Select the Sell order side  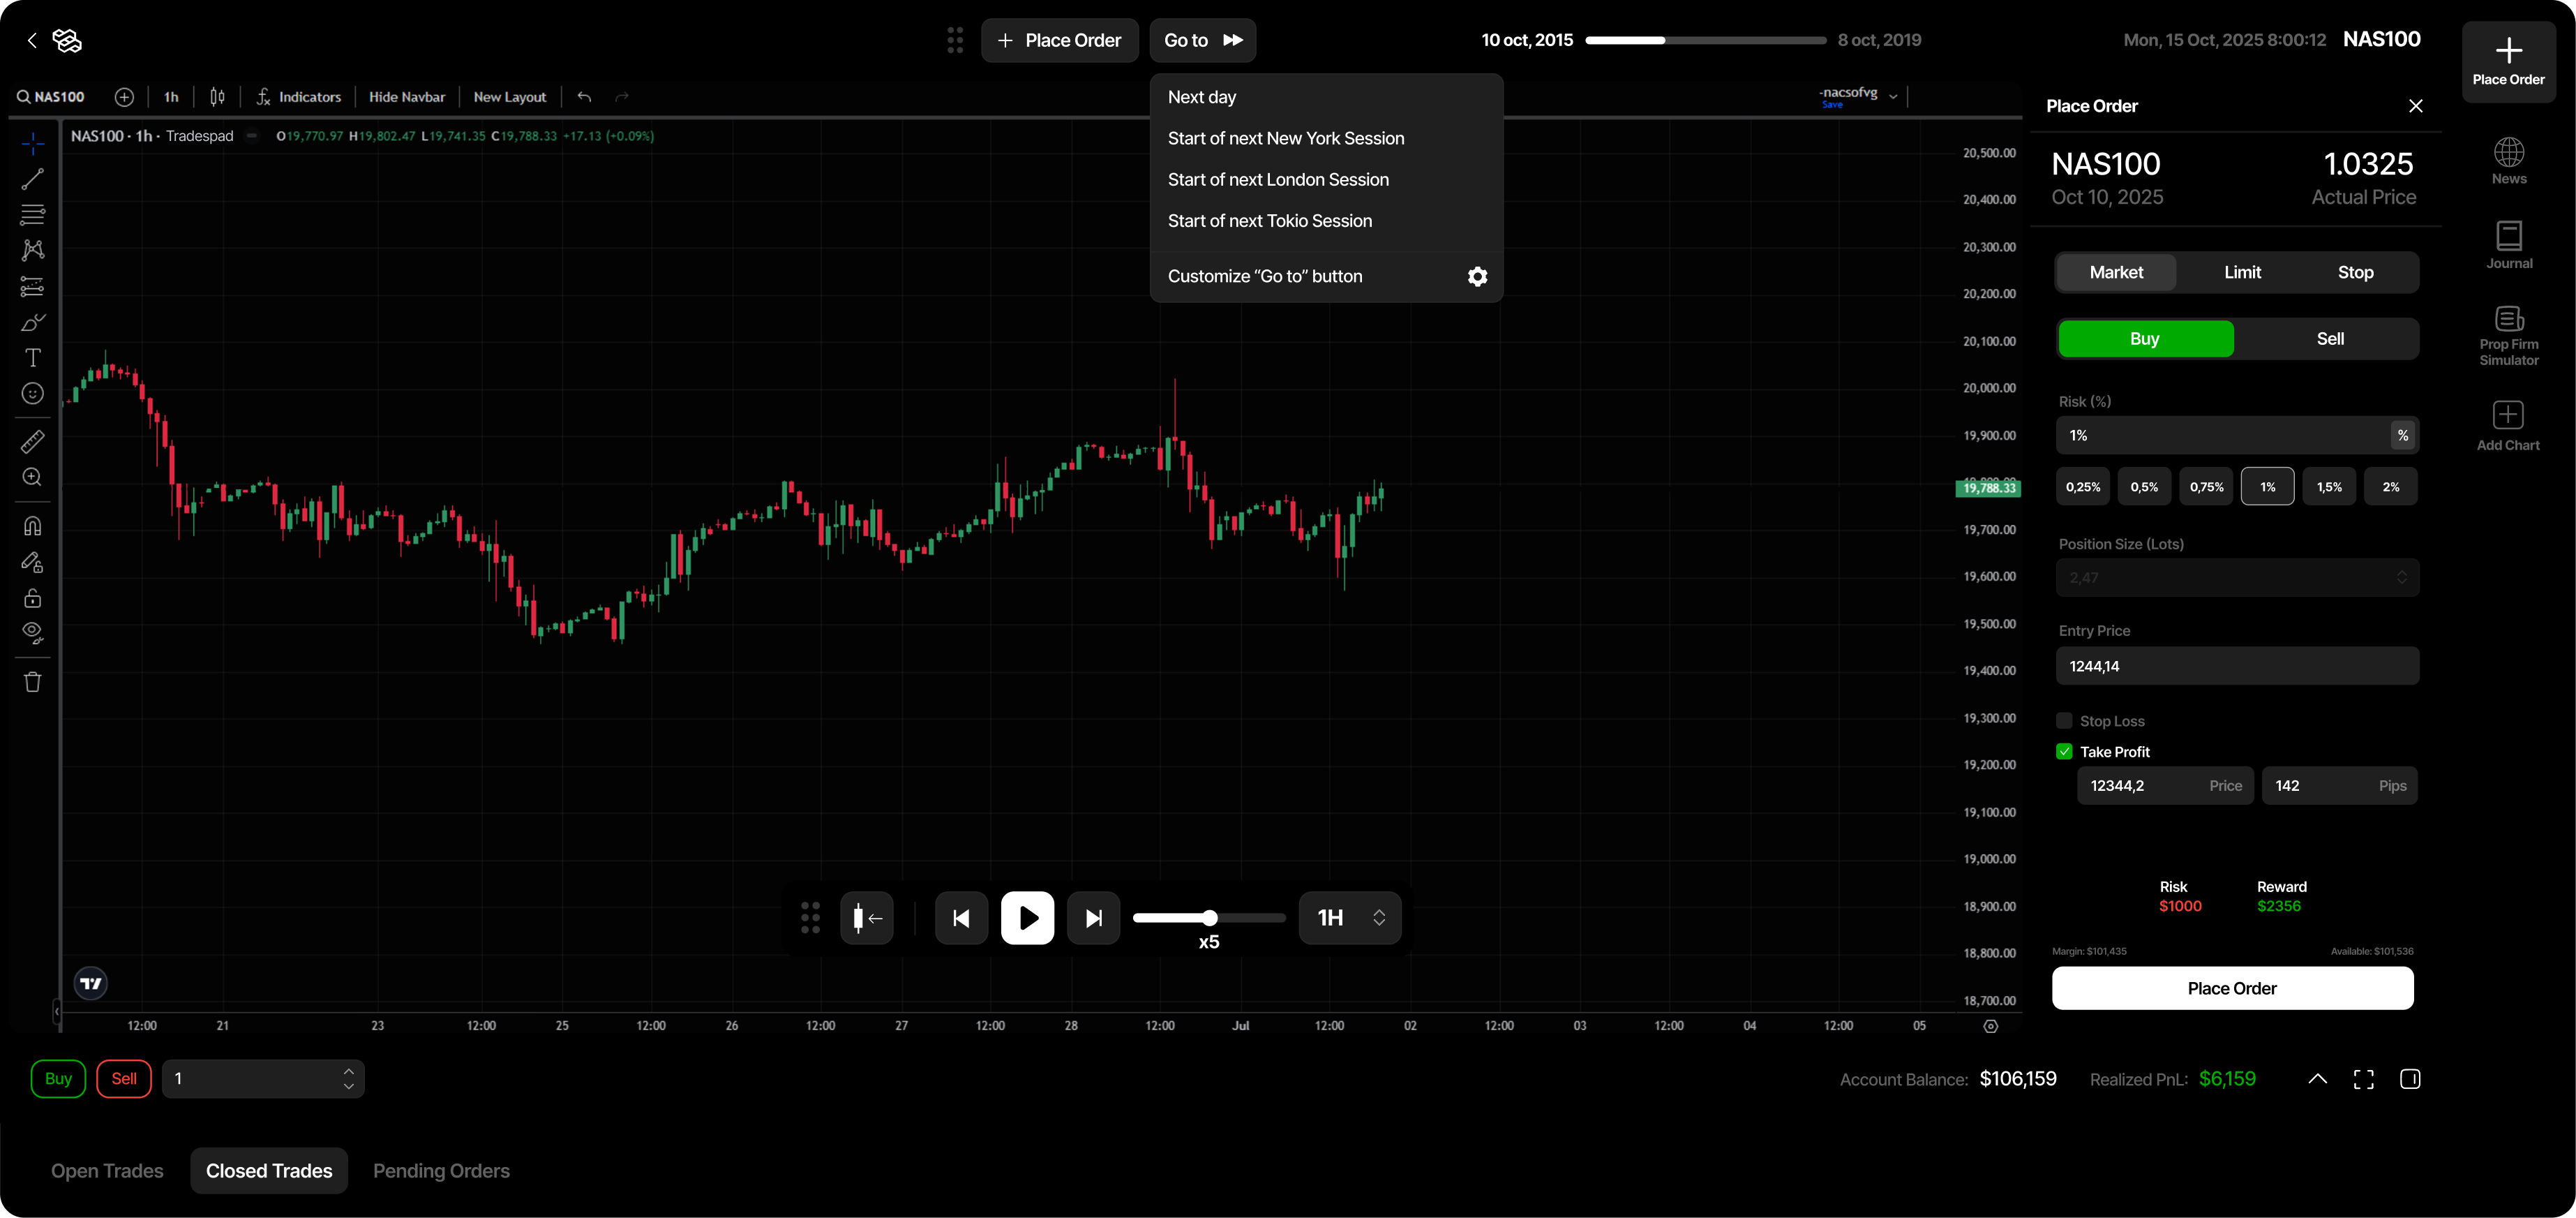[2329, 339]
